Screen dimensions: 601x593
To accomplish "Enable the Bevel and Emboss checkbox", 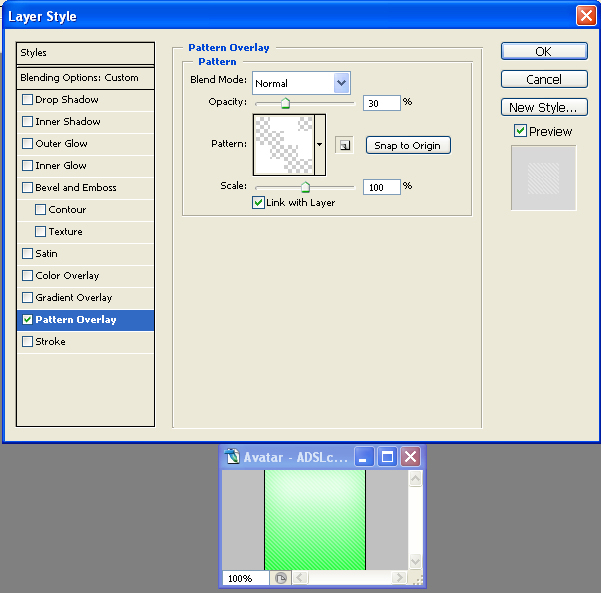I will click(28, 187).
